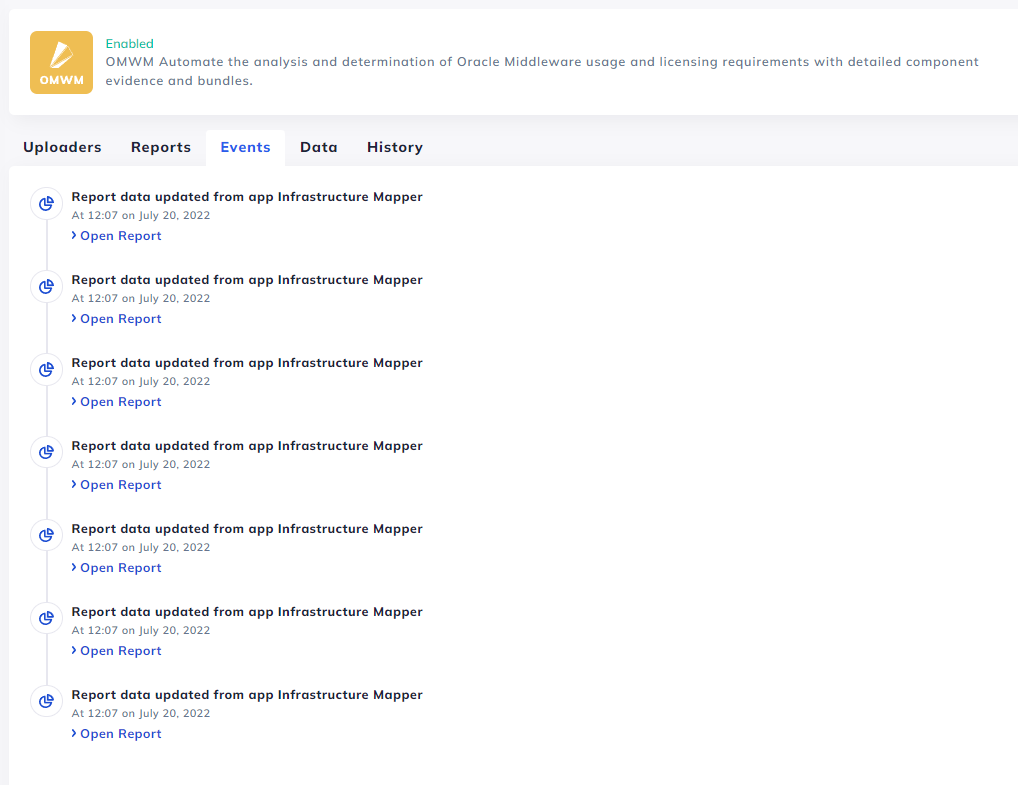
Task: Switch to the Uploaders tab
Action: click(x=62, y=147)
